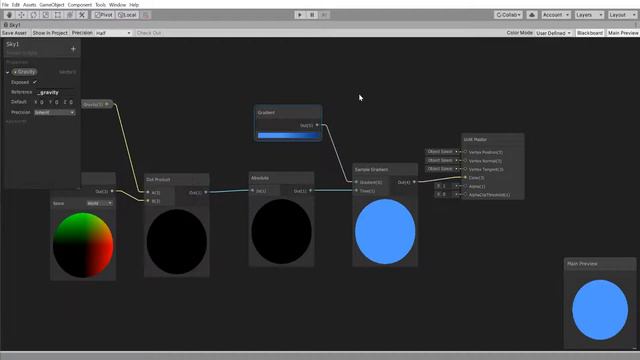640x360 pixels.
Task: Open the GameObject menu
Action: pos(52,5)
